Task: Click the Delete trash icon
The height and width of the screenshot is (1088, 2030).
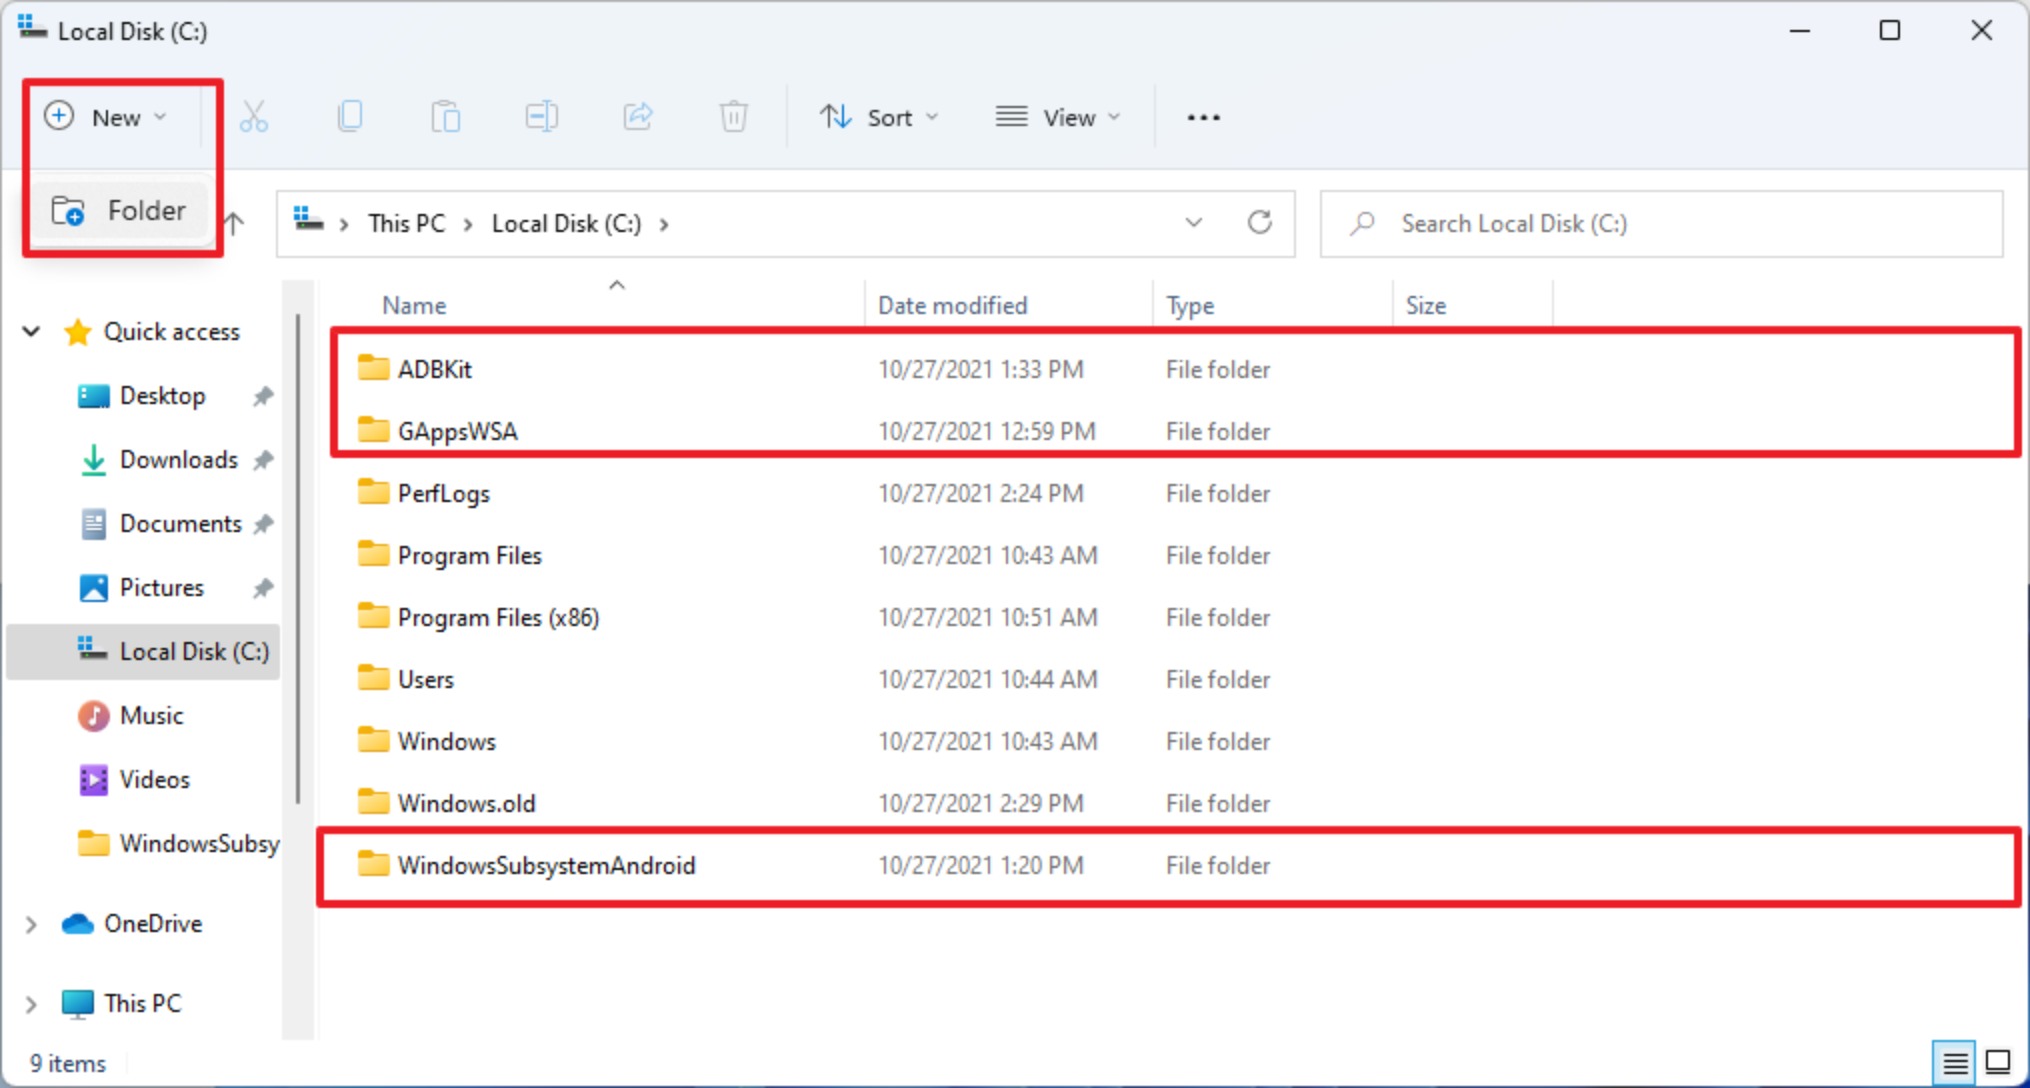Action: 733,117
